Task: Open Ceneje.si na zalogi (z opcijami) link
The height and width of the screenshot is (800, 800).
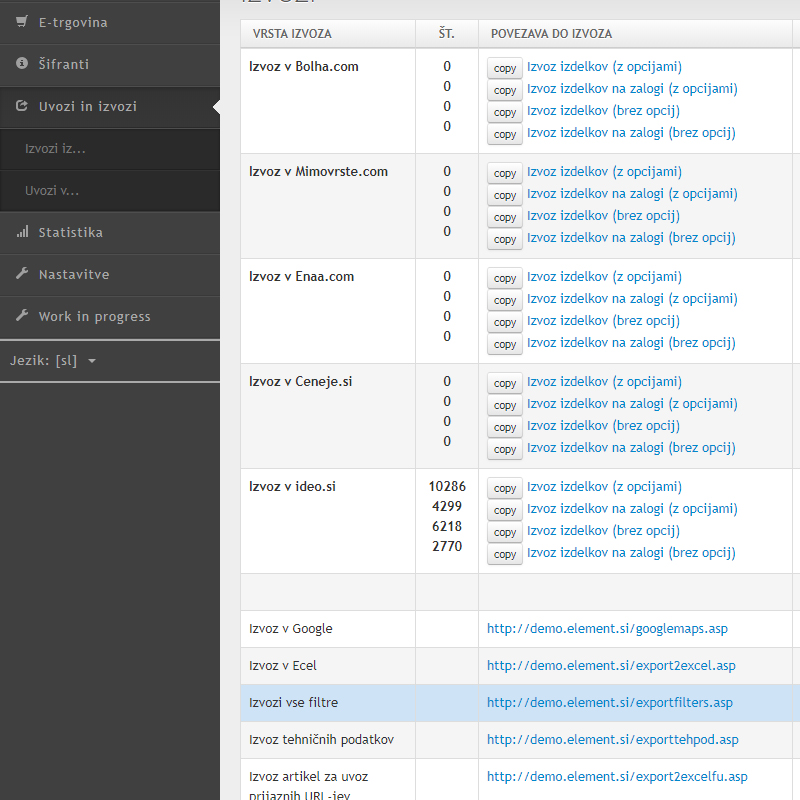Action: [632, 404]
